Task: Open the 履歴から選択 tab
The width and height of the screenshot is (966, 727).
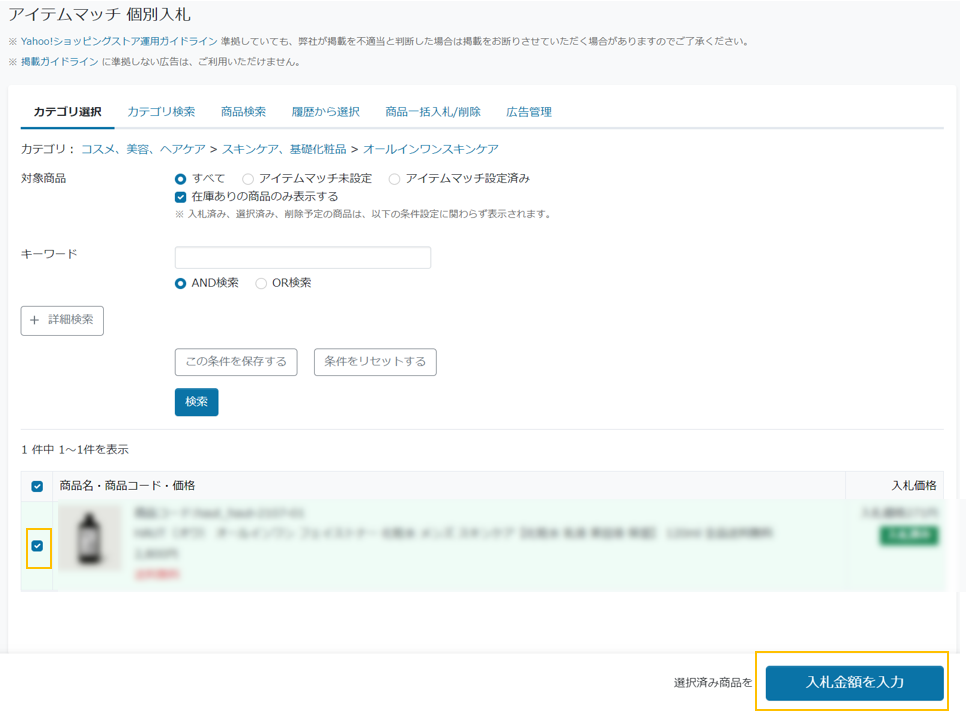Action: coord(325,112)
